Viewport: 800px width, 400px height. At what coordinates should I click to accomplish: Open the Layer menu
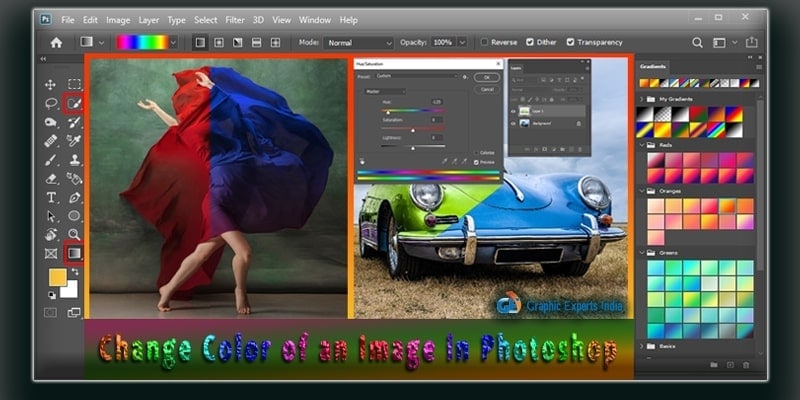149,20
